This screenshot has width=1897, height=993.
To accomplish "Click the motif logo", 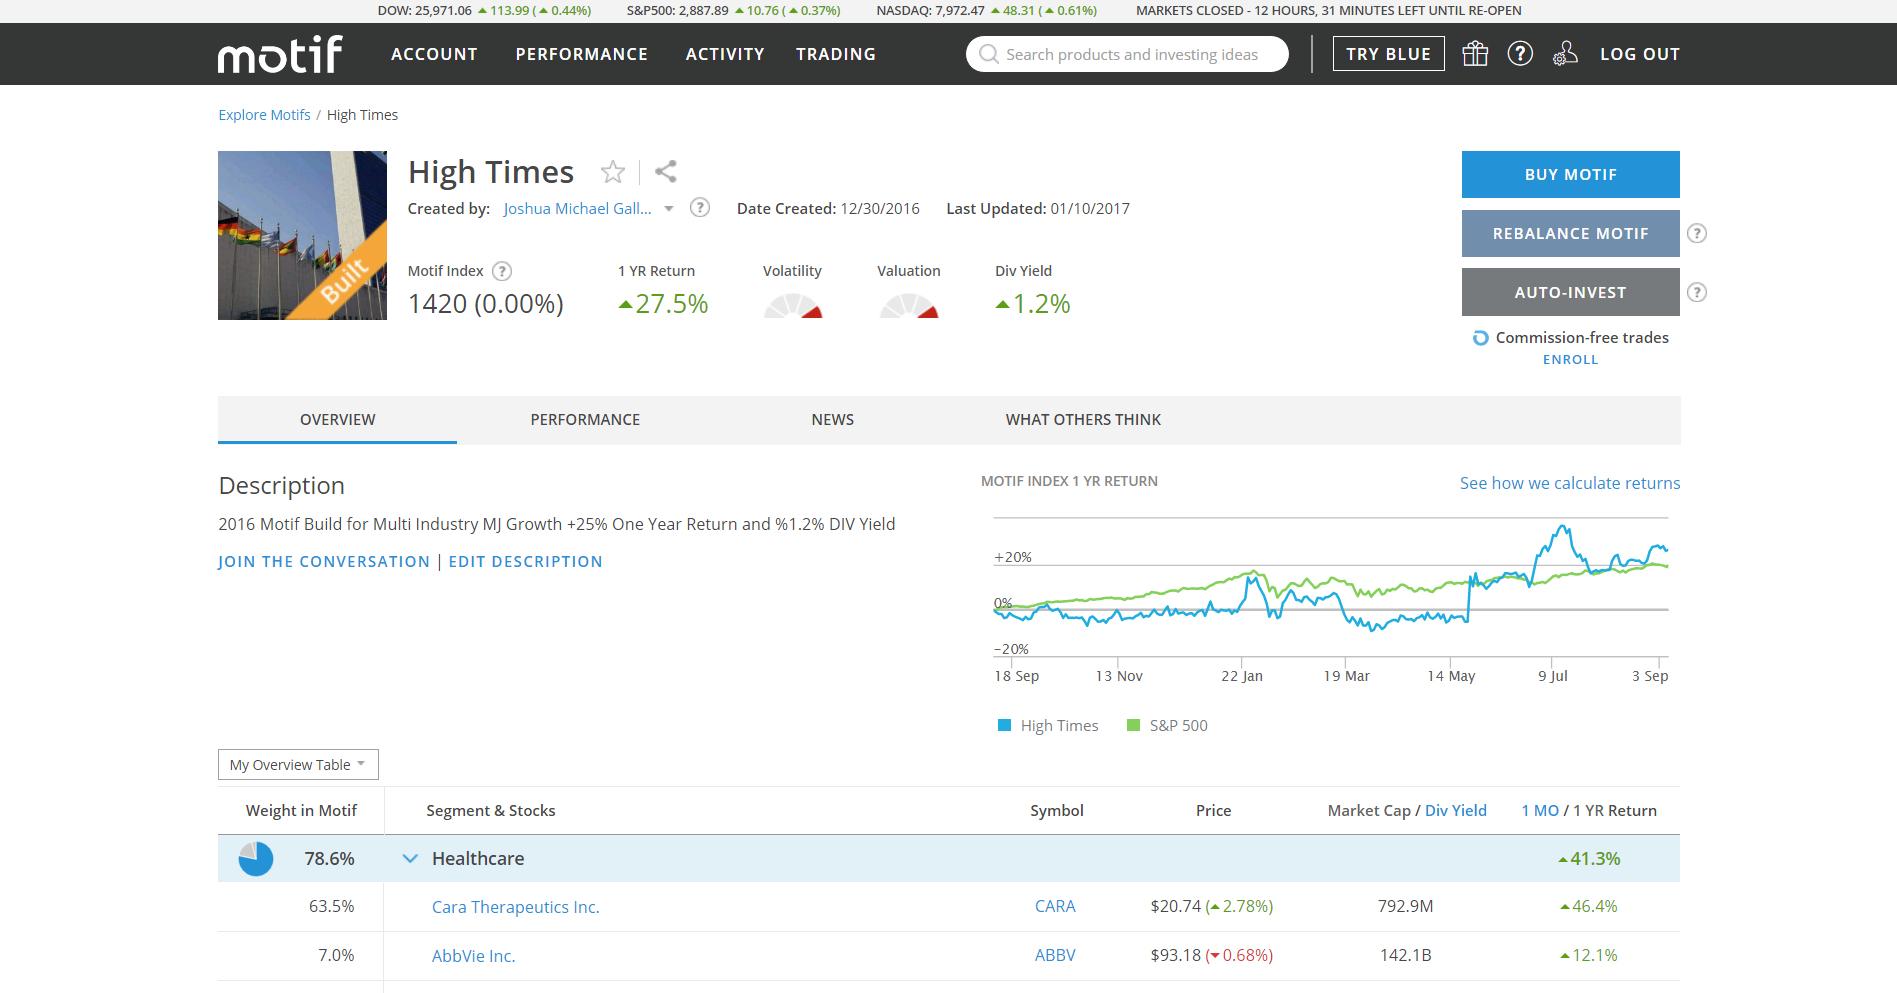I will click(x=280, y=54).
